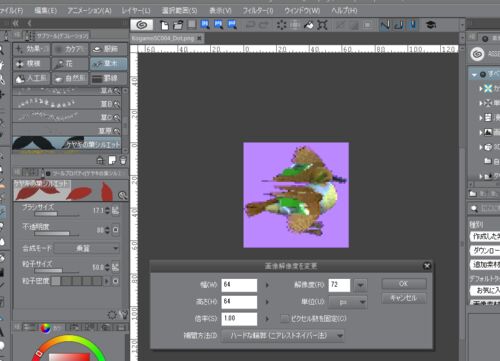Select the ケヤキの葉シルエット brush
Viewport: 500px width, 361px height.
pos(67,143)
